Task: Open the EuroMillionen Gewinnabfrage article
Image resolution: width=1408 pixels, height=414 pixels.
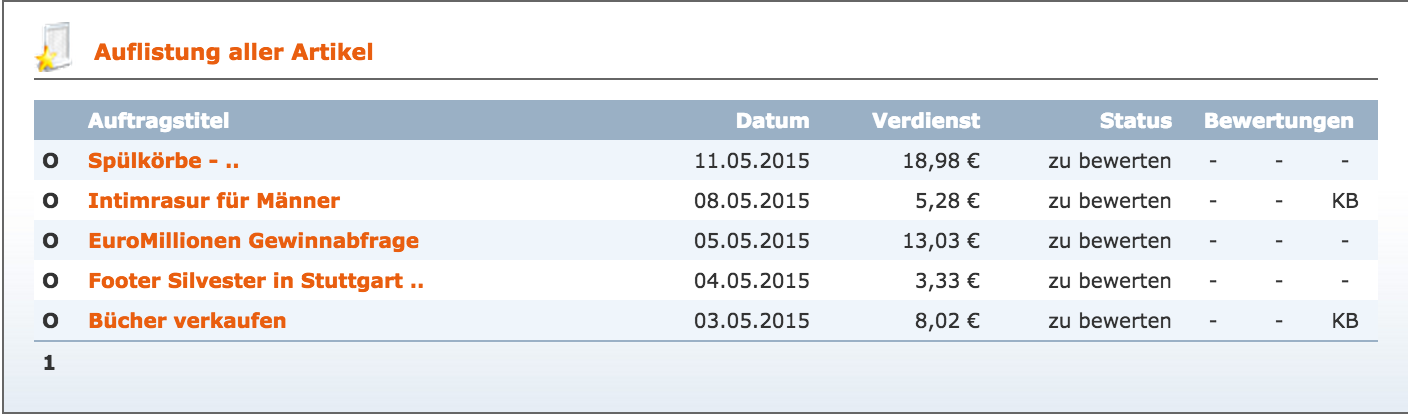Action: 253,241
